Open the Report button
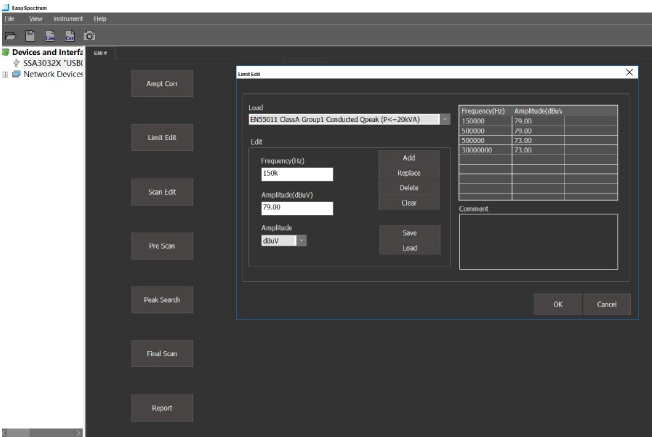Screen dimensions: 652x437 tap(162, 408)
